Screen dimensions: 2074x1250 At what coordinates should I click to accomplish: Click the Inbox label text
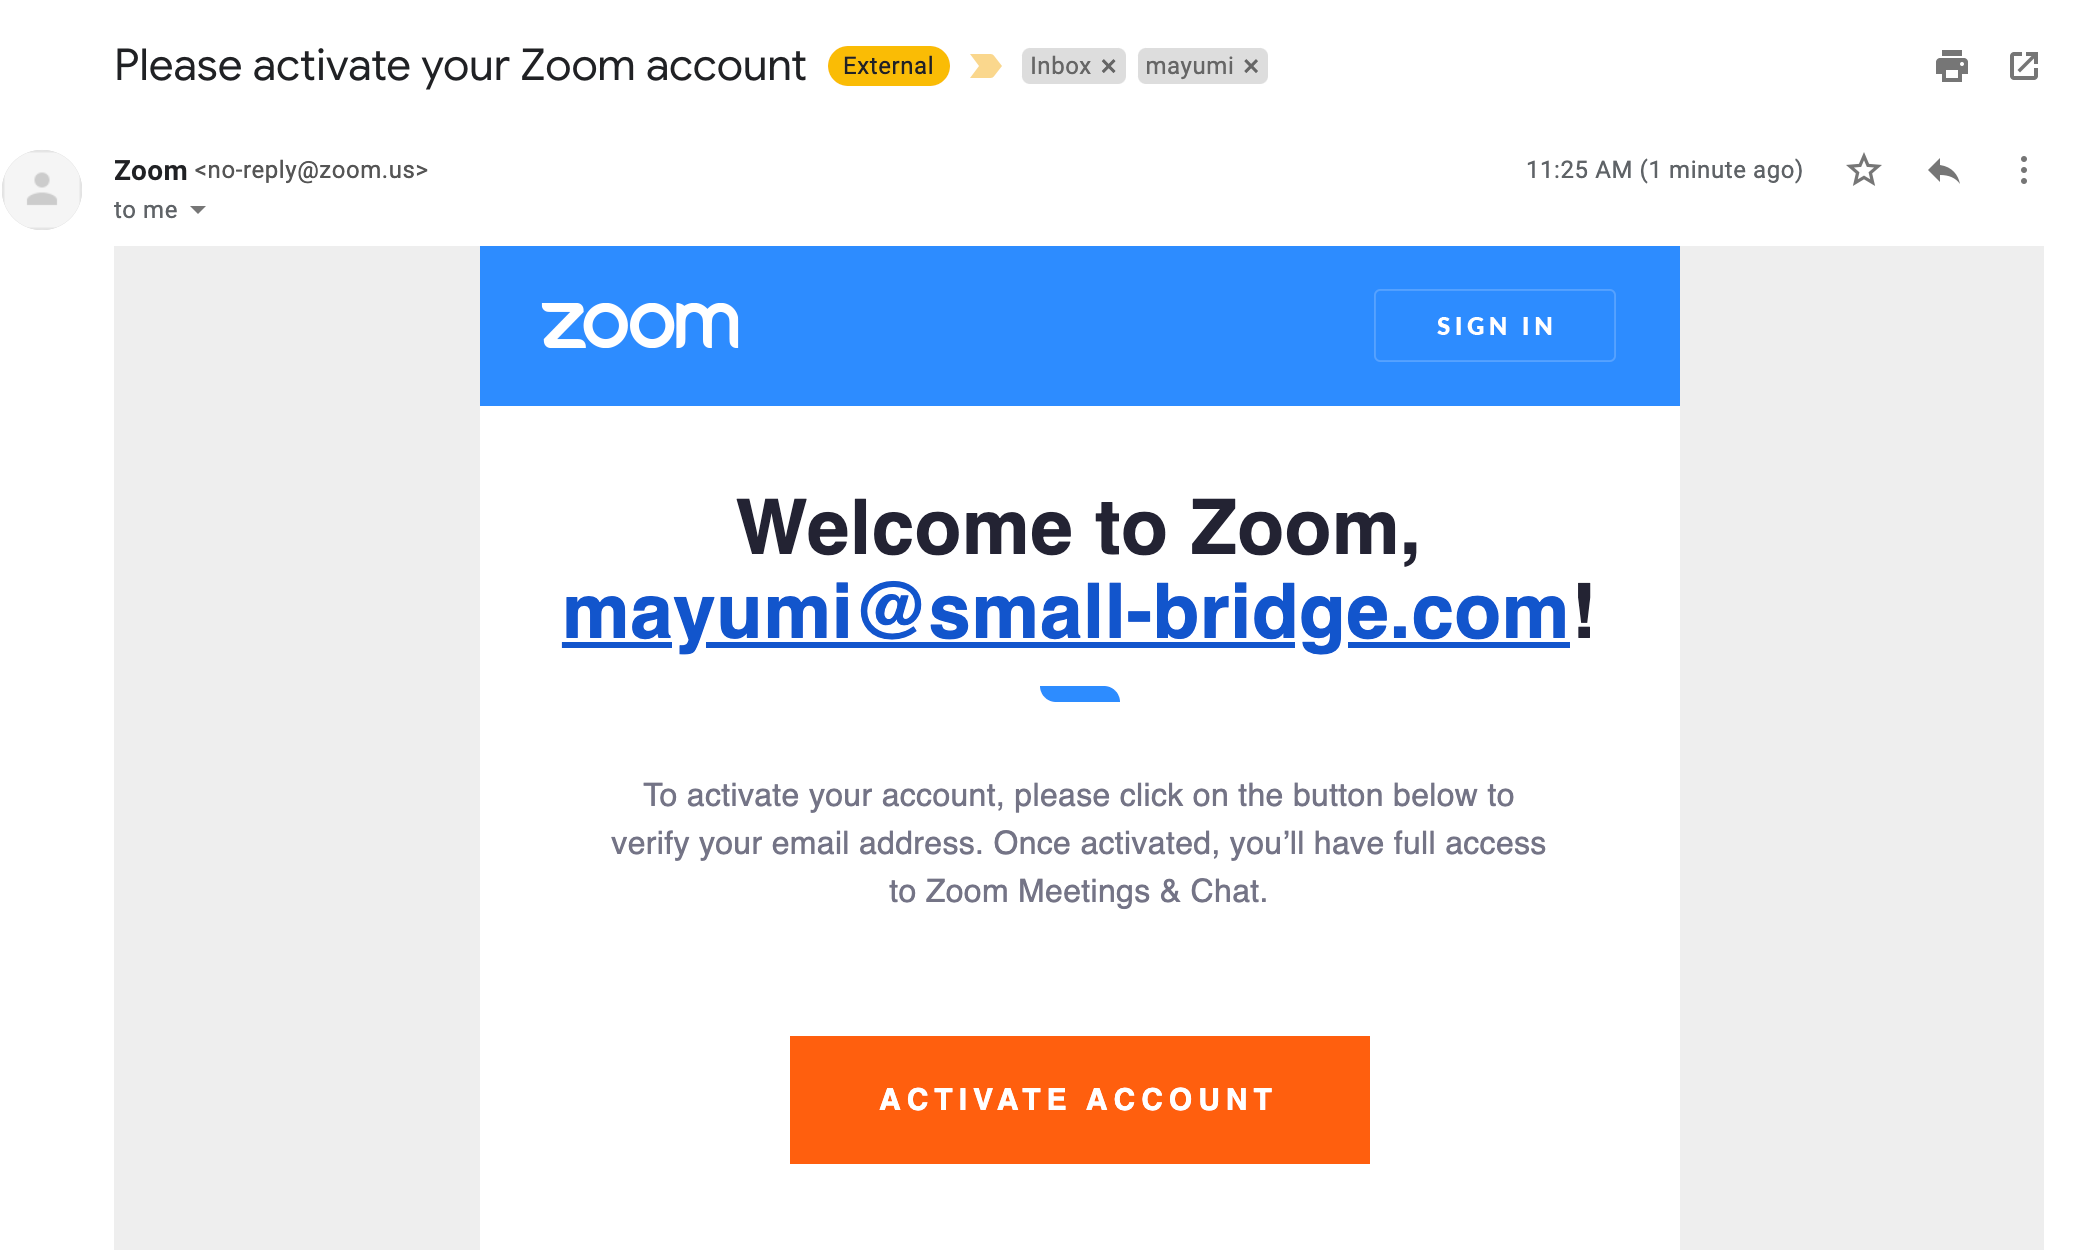[x=1060, y=66]
